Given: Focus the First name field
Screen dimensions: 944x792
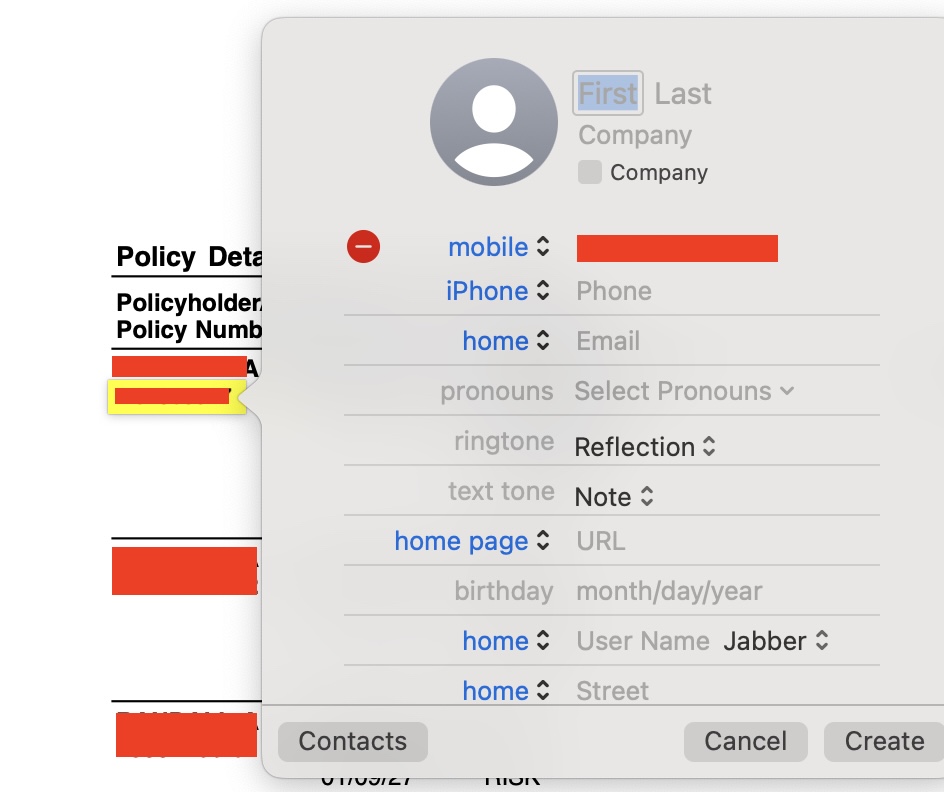Looking at the screenshot, I should (608, 93).
